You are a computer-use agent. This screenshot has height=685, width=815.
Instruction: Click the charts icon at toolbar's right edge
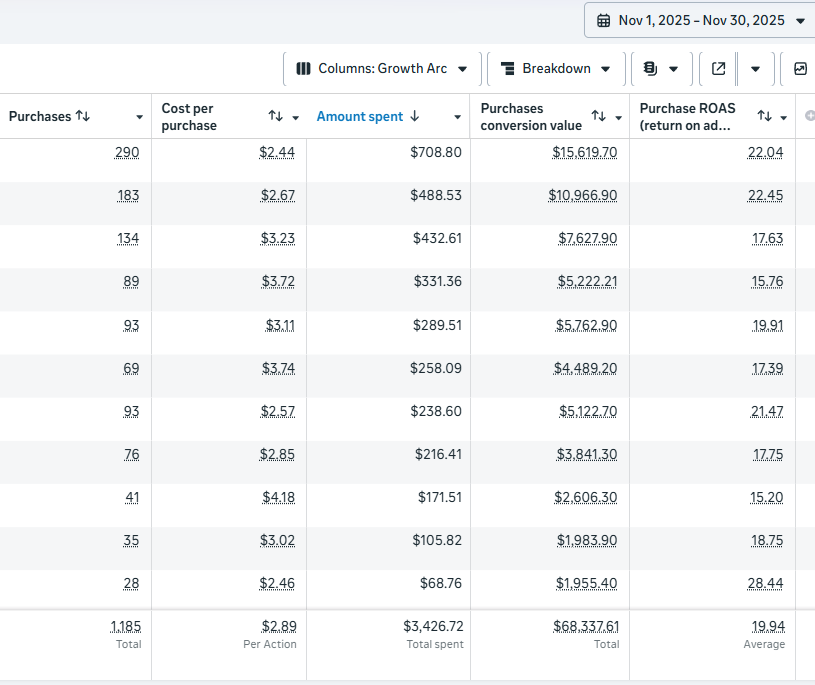[x=800, y=69]
